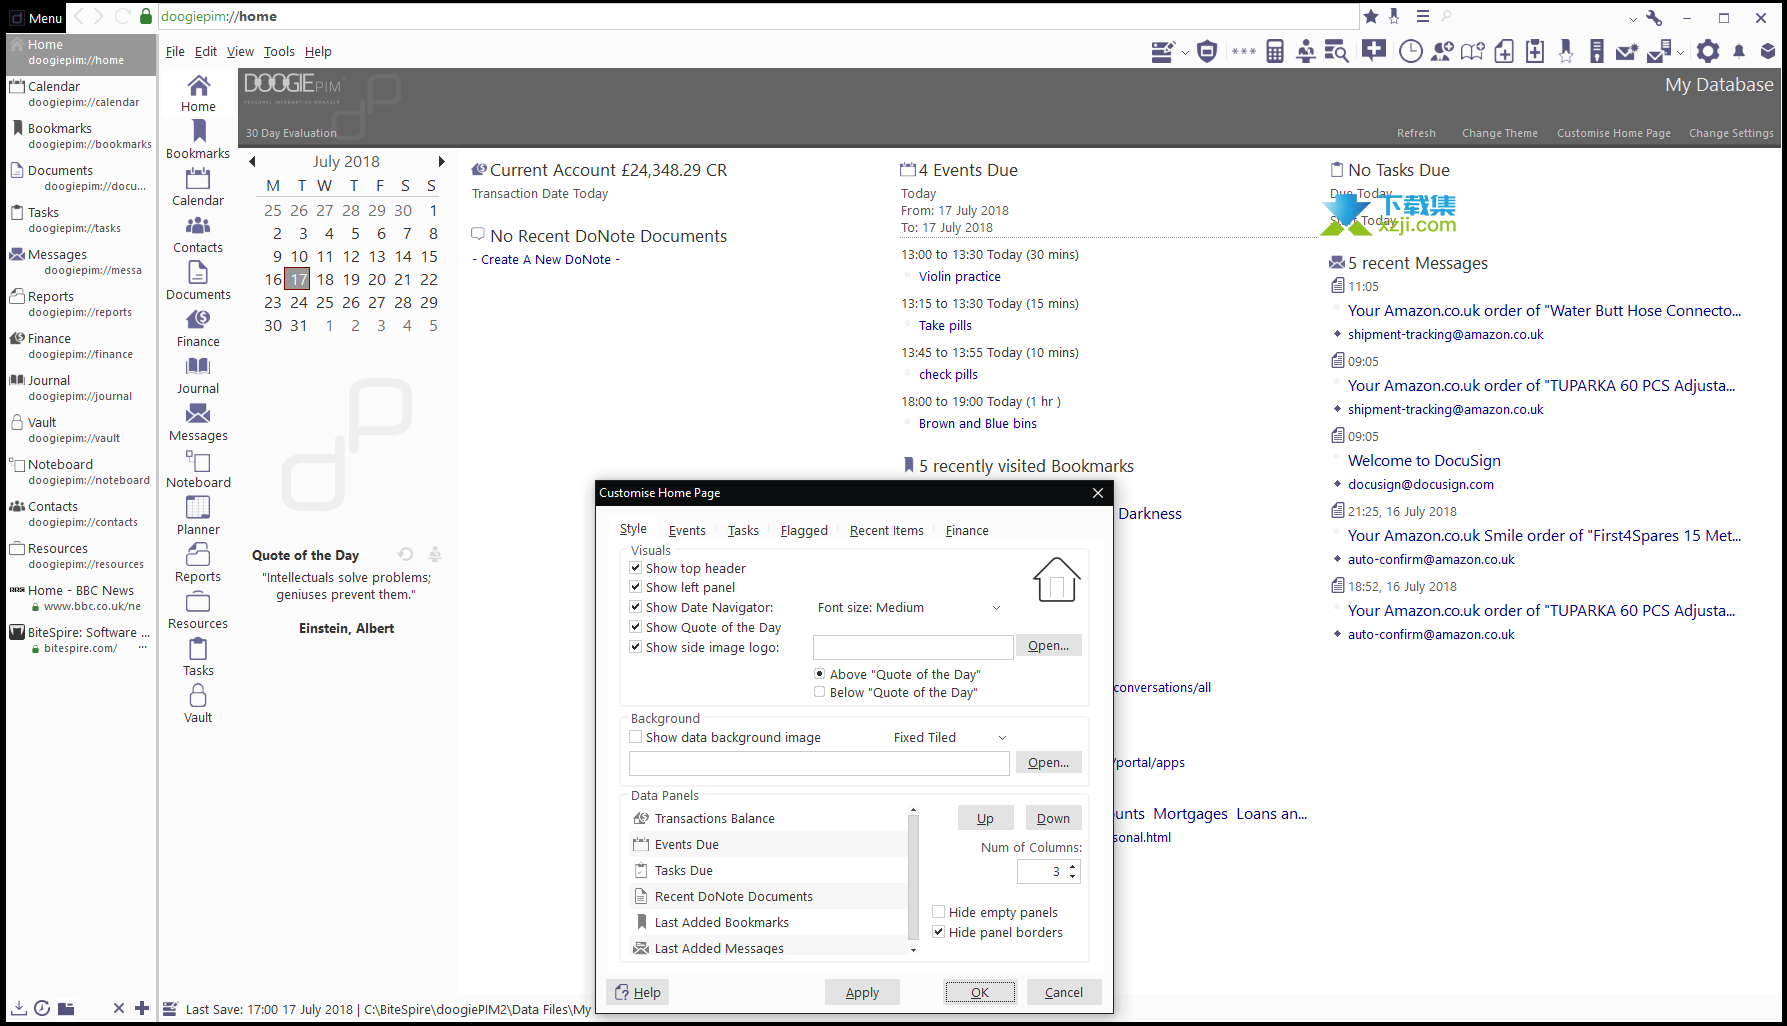The width and height of the screenshot is (1787, 1026).
Task: Toggle Show Date Navigator checkbox
Action: tap(635, 606)
